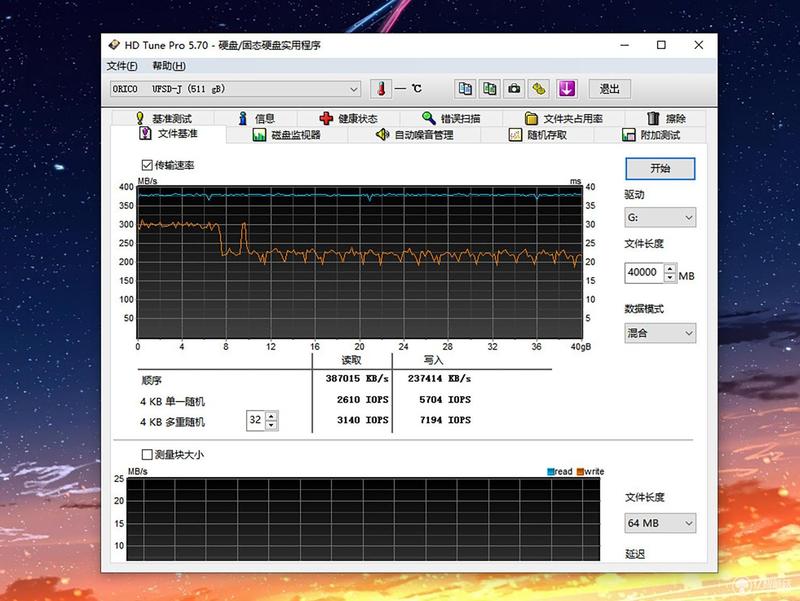The image size is (800, 601).
Task: Click the 7194 IOPS write value
Action: pyautogui.click(x=445, y=420)
